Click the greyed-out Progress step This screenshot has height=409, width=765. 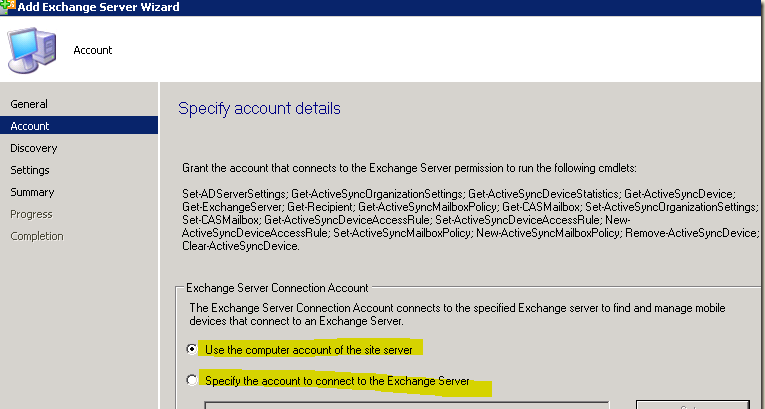31,214
